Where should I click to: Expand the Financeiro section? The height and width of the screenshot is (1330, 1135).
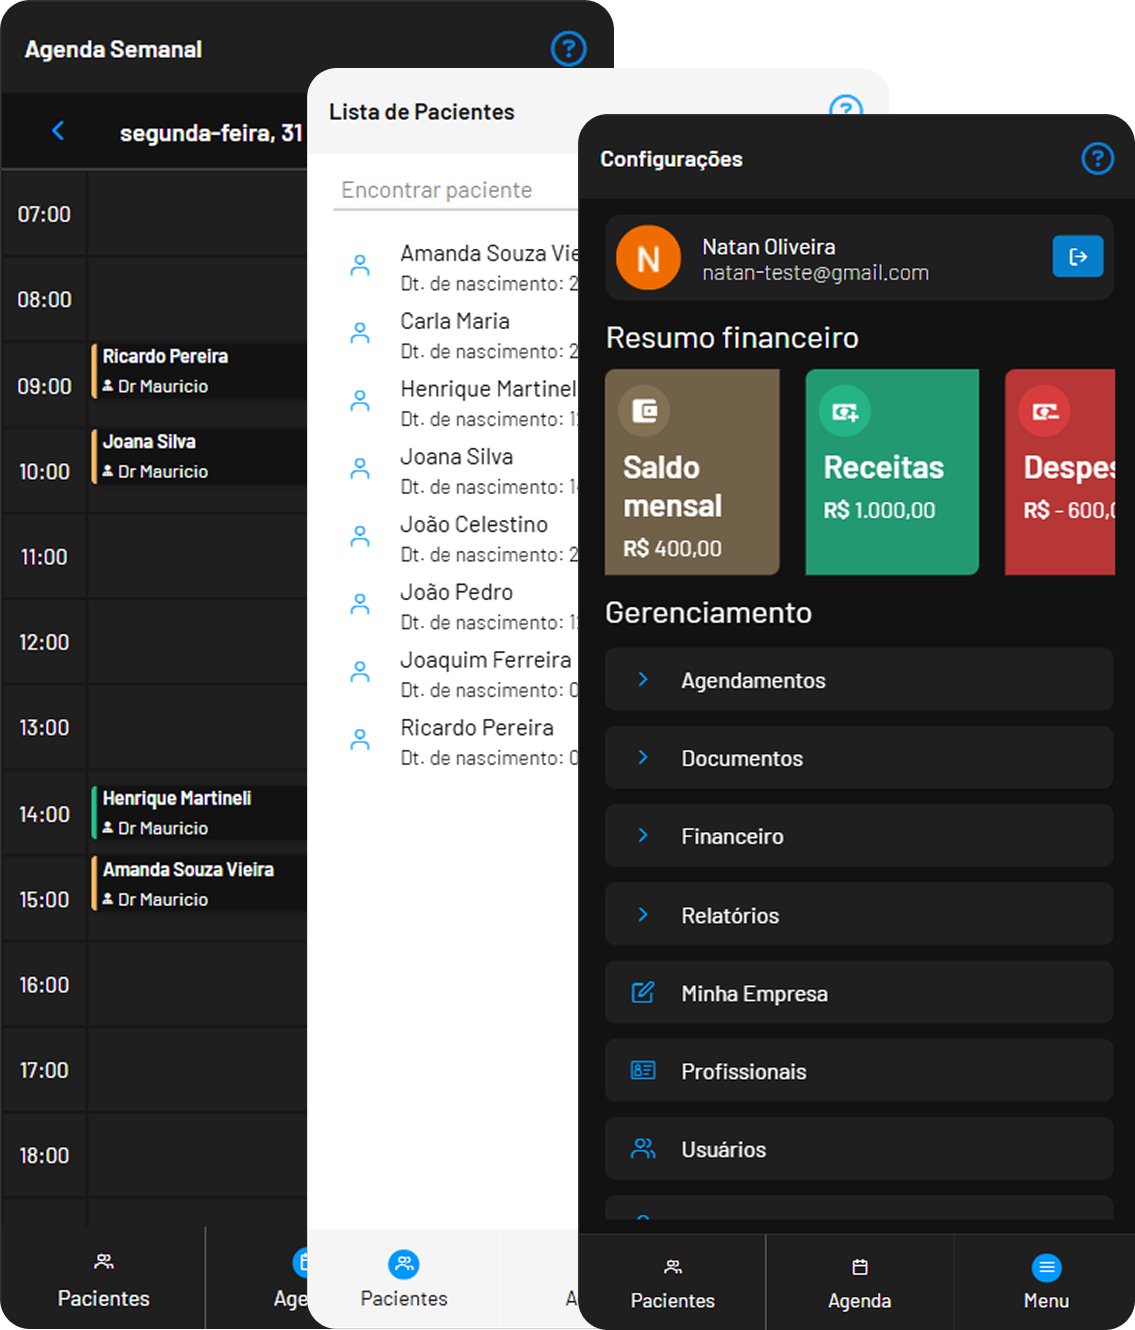[858, 836]
